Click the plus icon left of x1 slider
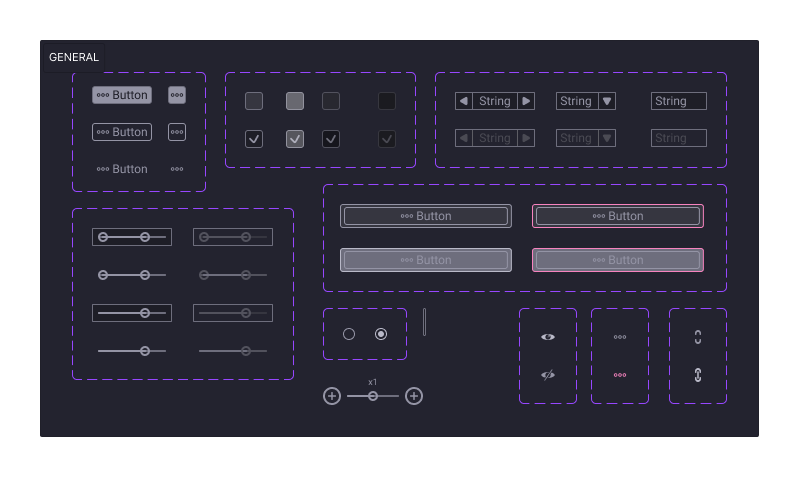 tap(332, 396)
